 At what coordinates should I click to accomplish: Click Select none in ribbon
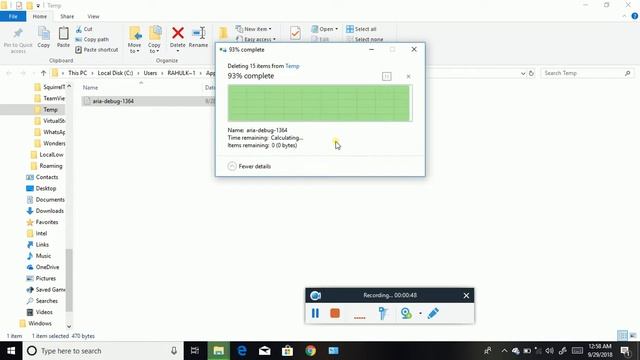364,39
